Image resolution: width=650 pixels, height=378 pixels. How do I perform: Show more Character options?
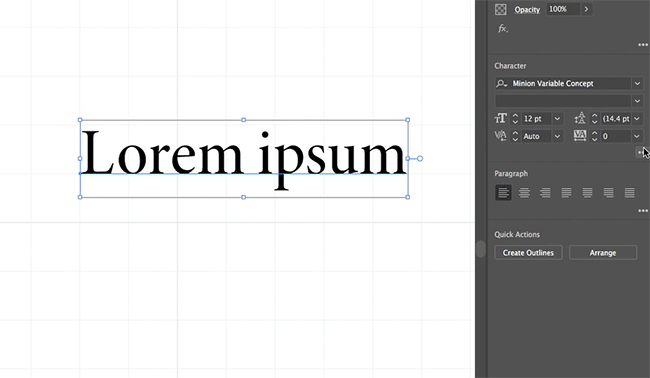pyautogui.click(x=641, y=153)
